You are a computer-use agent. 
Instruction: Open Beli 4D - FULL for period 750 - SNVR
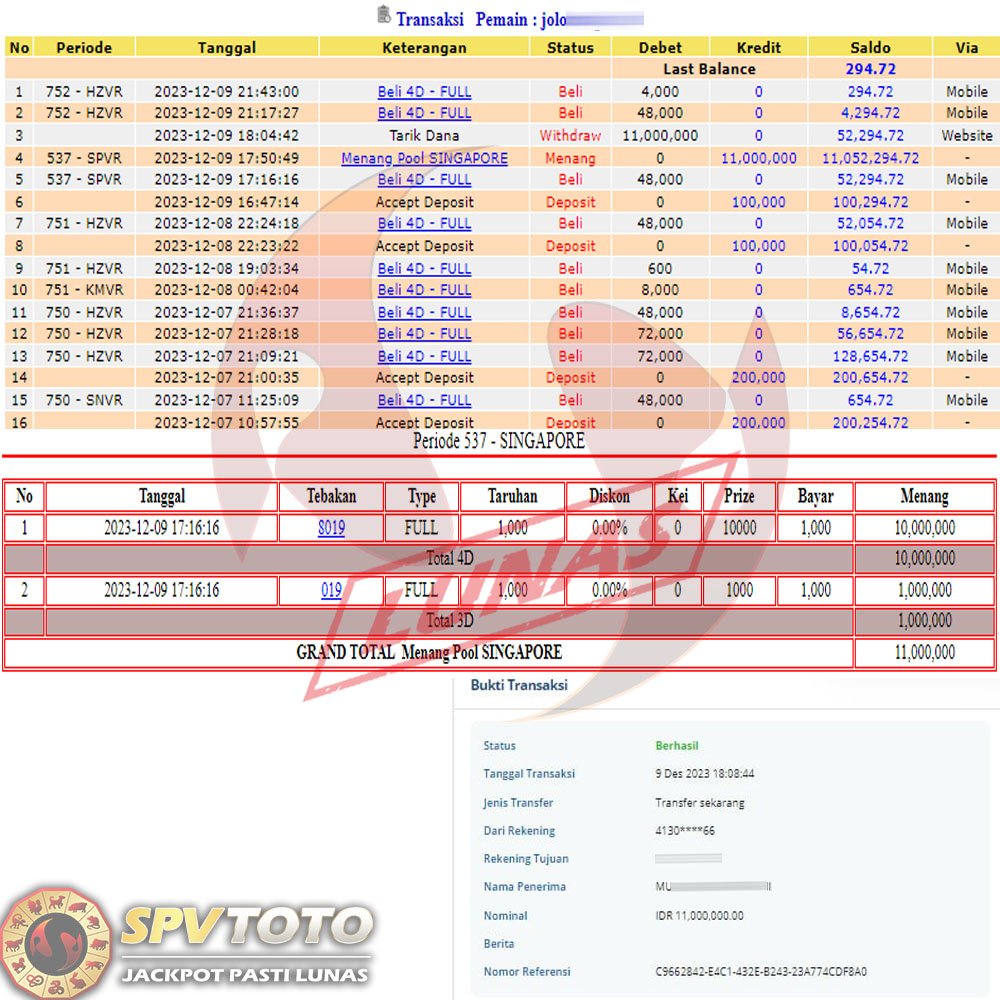click(x=424, y=400)
